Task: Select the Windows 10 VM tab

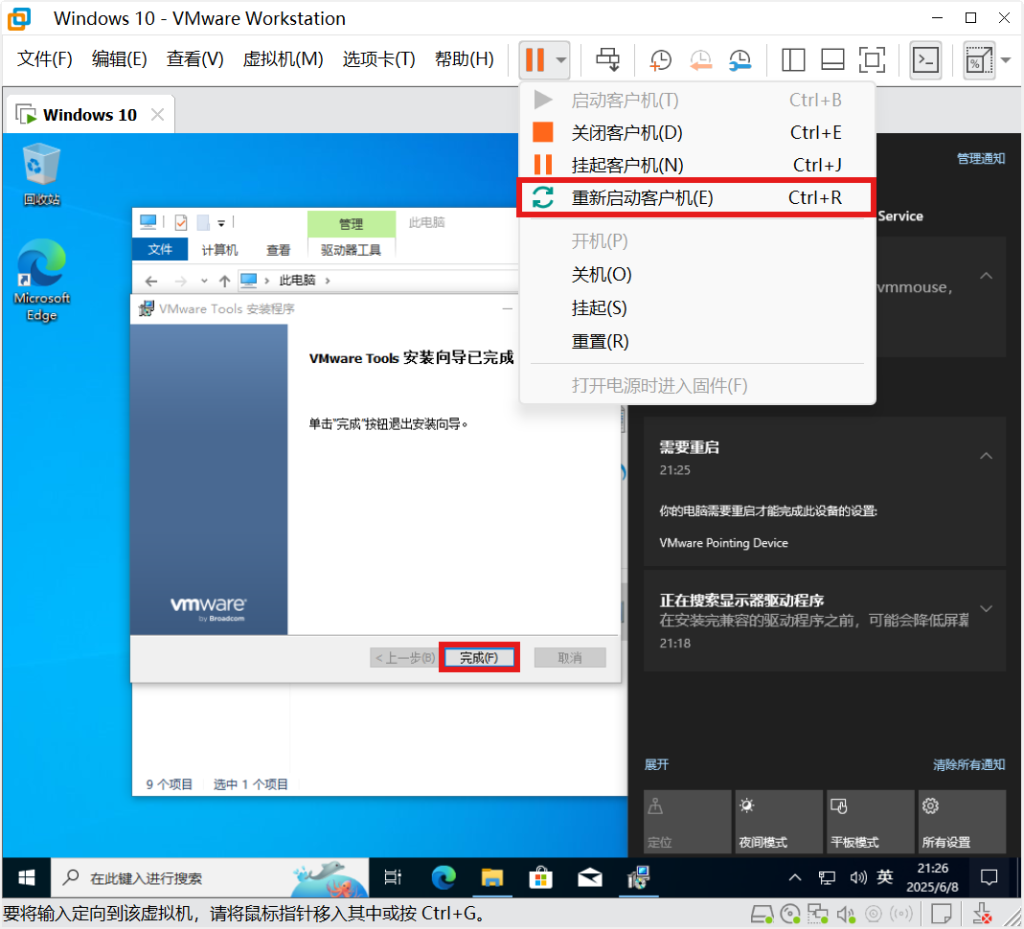Action: pyautogui.click(x=89, y=115)
